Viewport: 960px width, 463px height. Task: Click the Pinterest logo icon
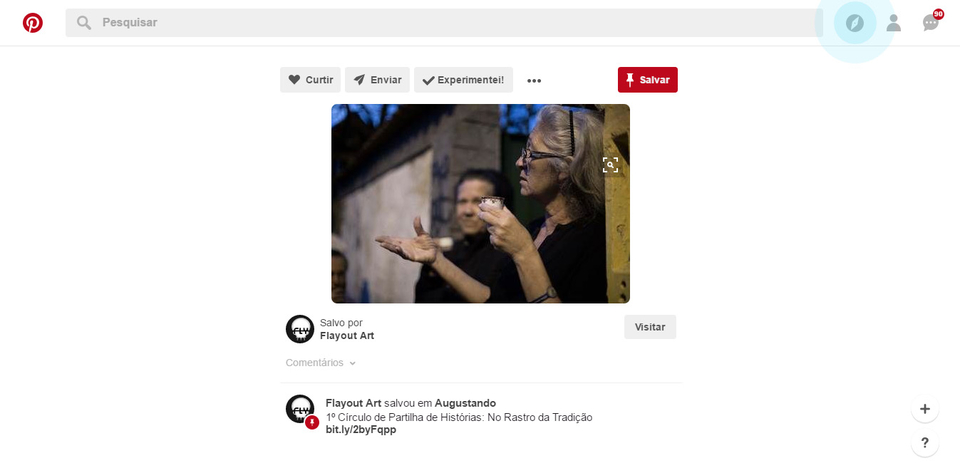coord(32,23)
